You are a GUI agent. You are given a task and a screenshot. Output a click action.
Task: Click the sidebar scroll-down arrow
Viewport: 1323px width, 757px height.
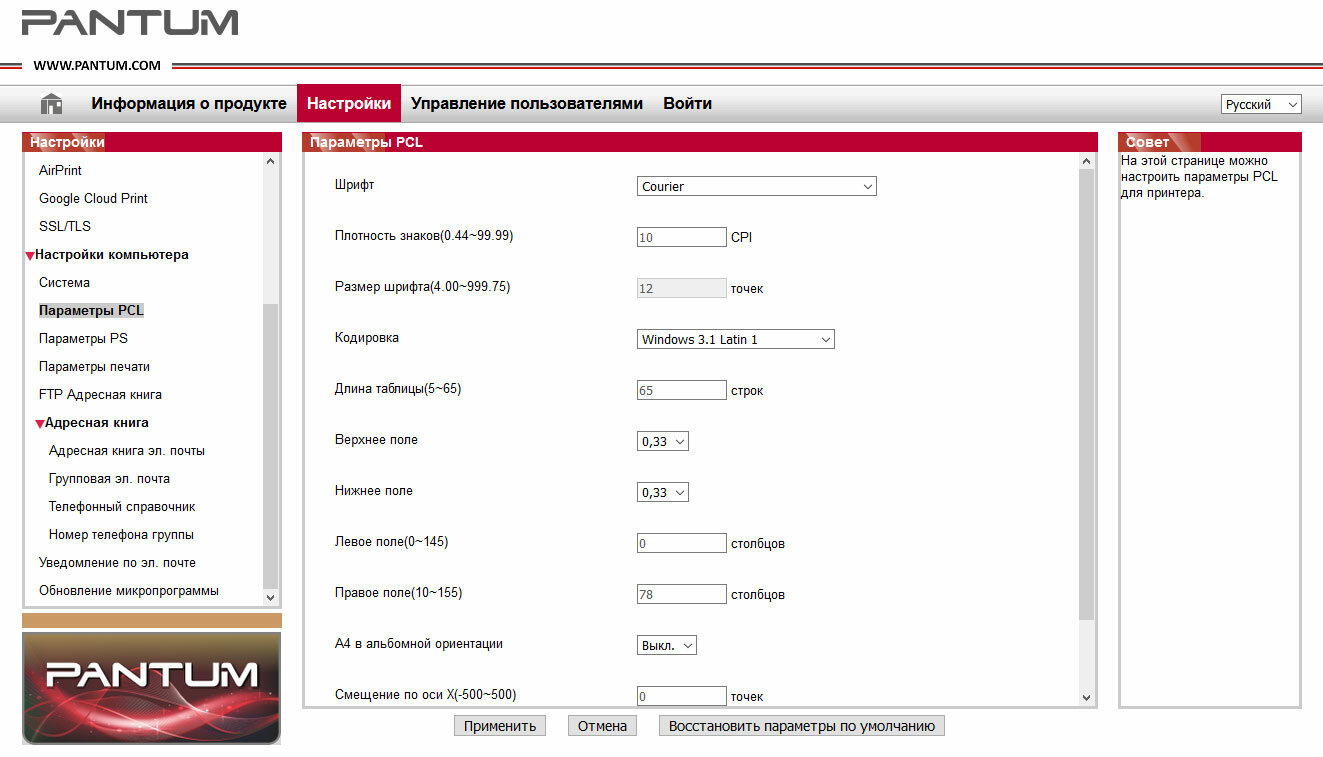(x=270, y=597)
